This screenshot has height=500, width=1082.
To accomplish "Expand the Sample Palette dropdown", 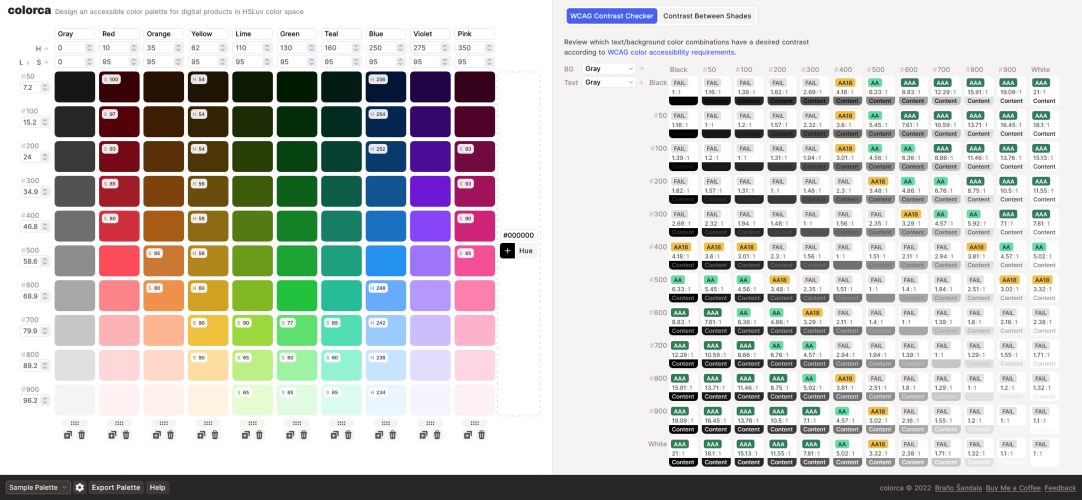I will [38, 488].
